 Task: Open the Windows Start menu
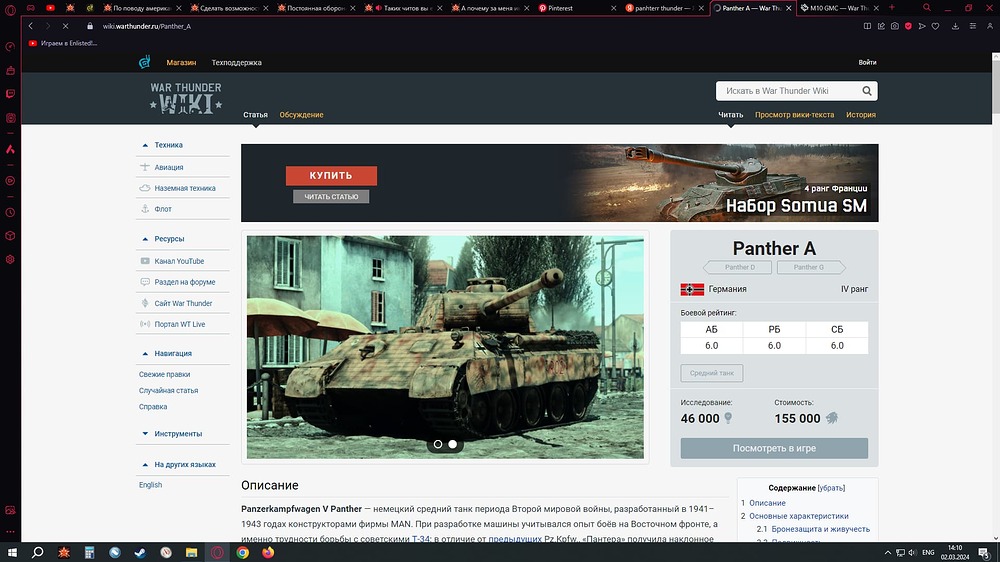pos(11,552)
